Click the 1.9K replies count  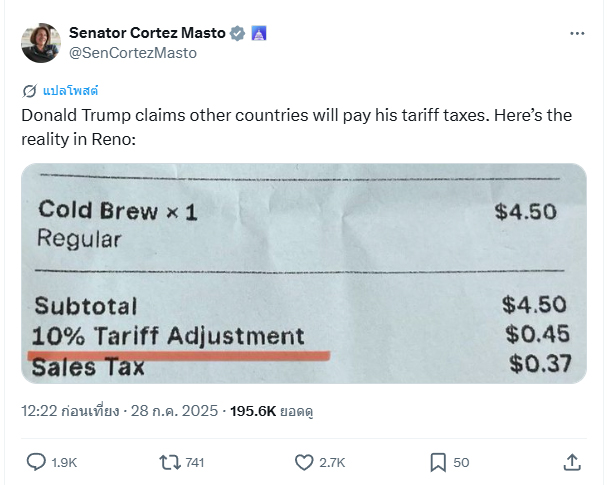(x=63, y=462)
